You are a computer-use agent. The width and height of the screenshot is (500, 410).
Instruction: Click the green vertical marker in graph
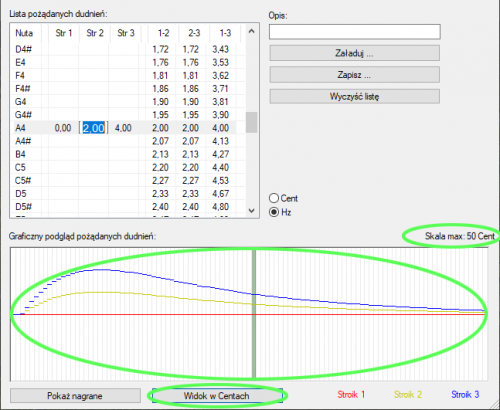[x=254, y=314]
